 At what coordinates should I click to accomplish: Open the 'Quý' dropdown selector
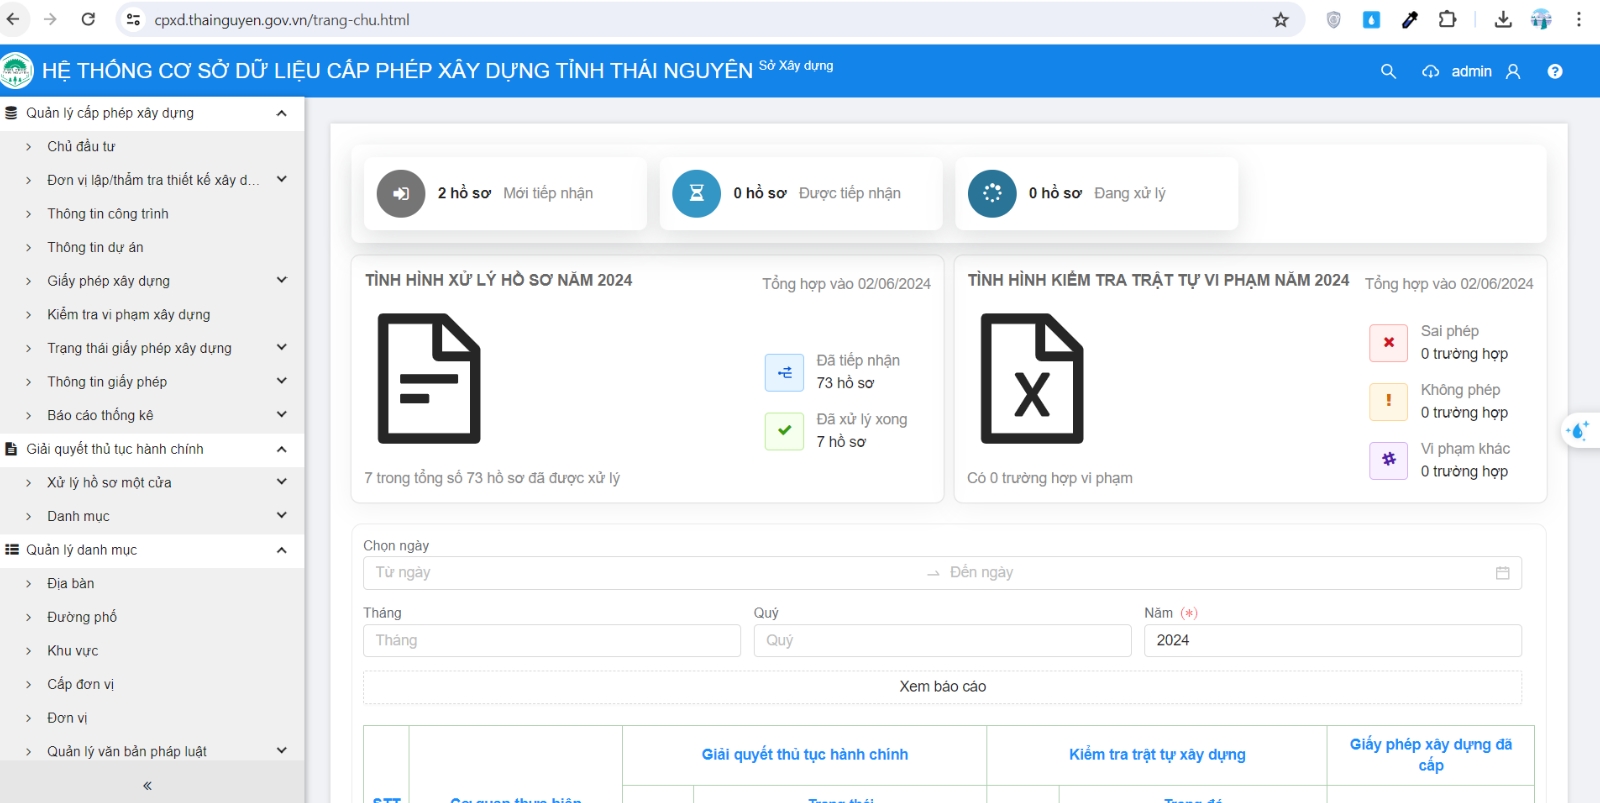tap(942, 641)
